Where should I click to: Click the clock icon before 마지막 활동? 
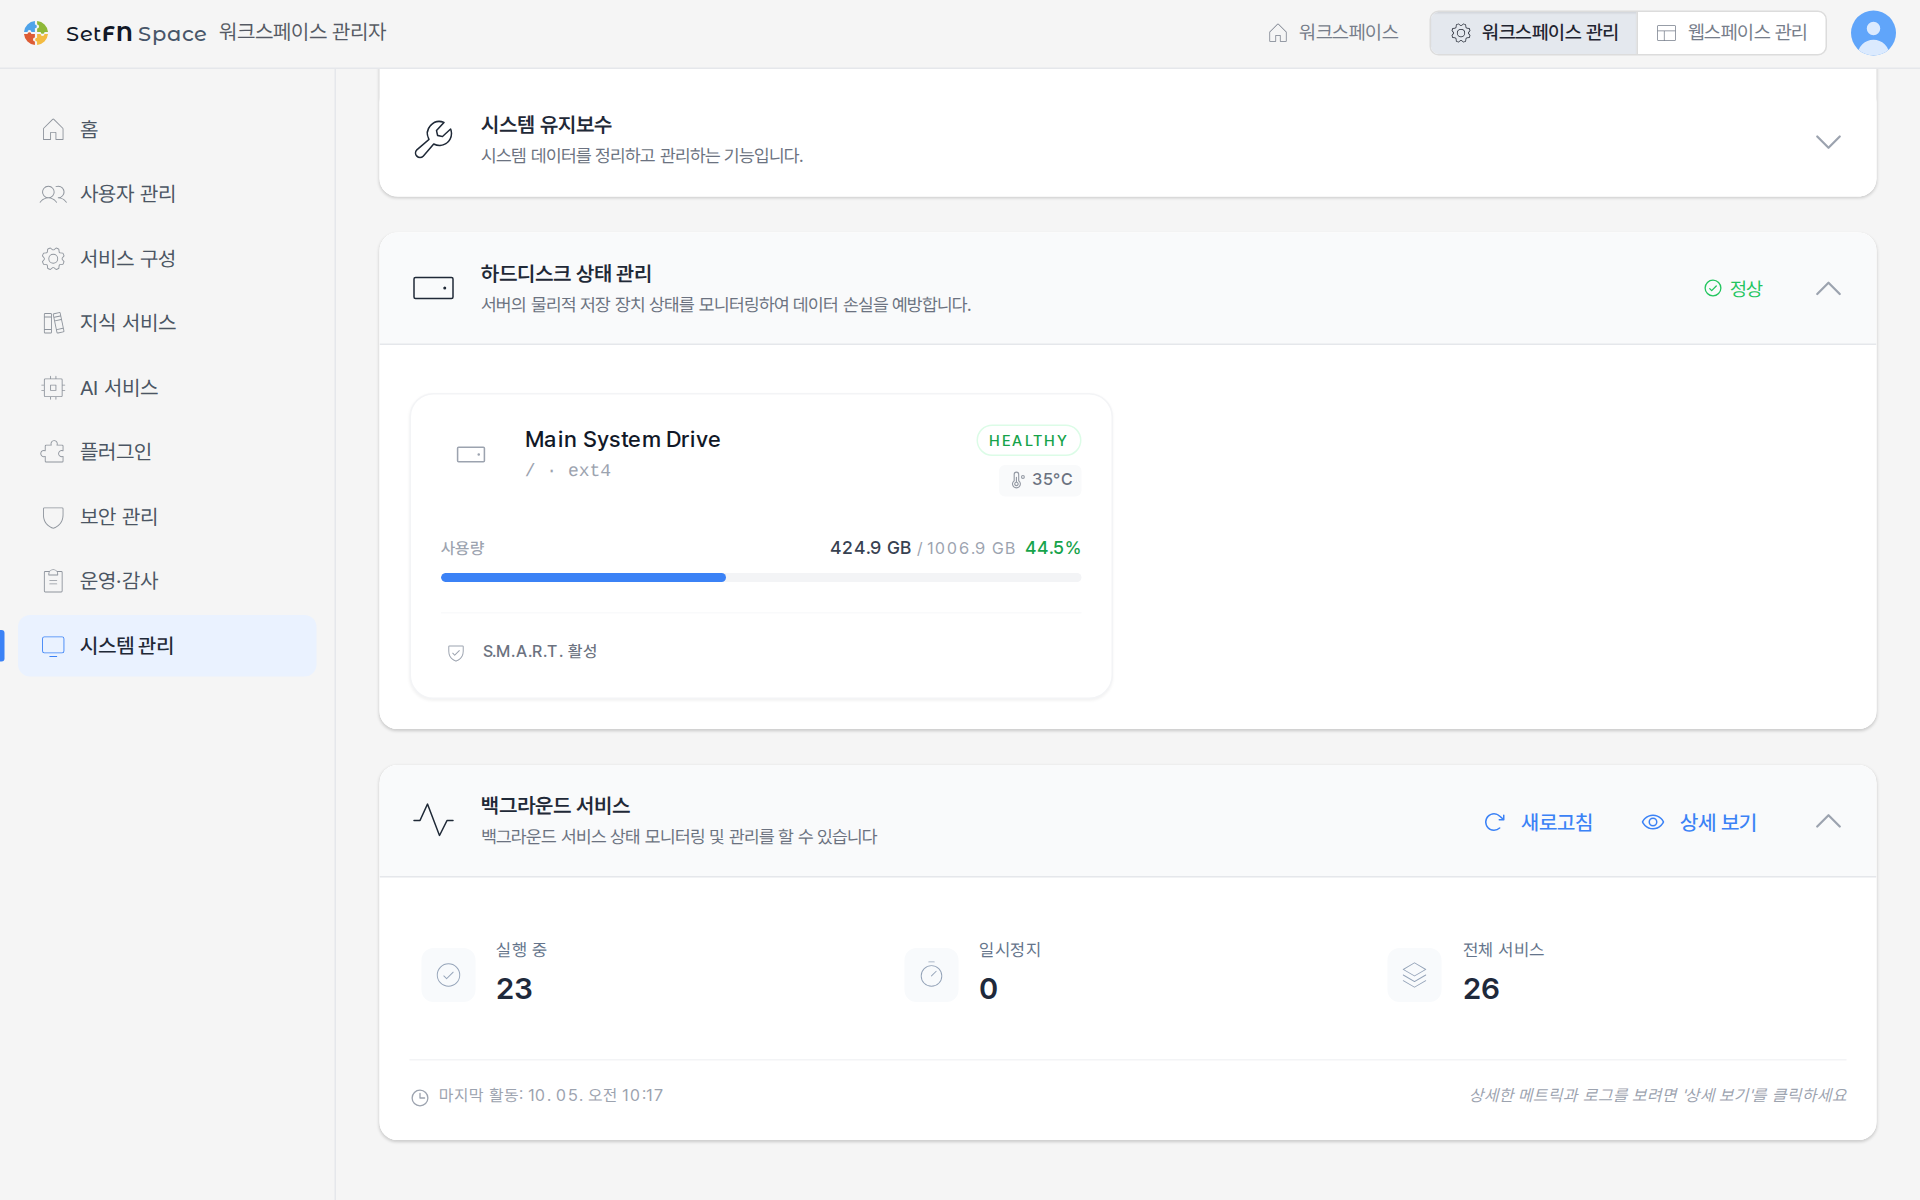pyautogui.click(x=420, y=1097)
